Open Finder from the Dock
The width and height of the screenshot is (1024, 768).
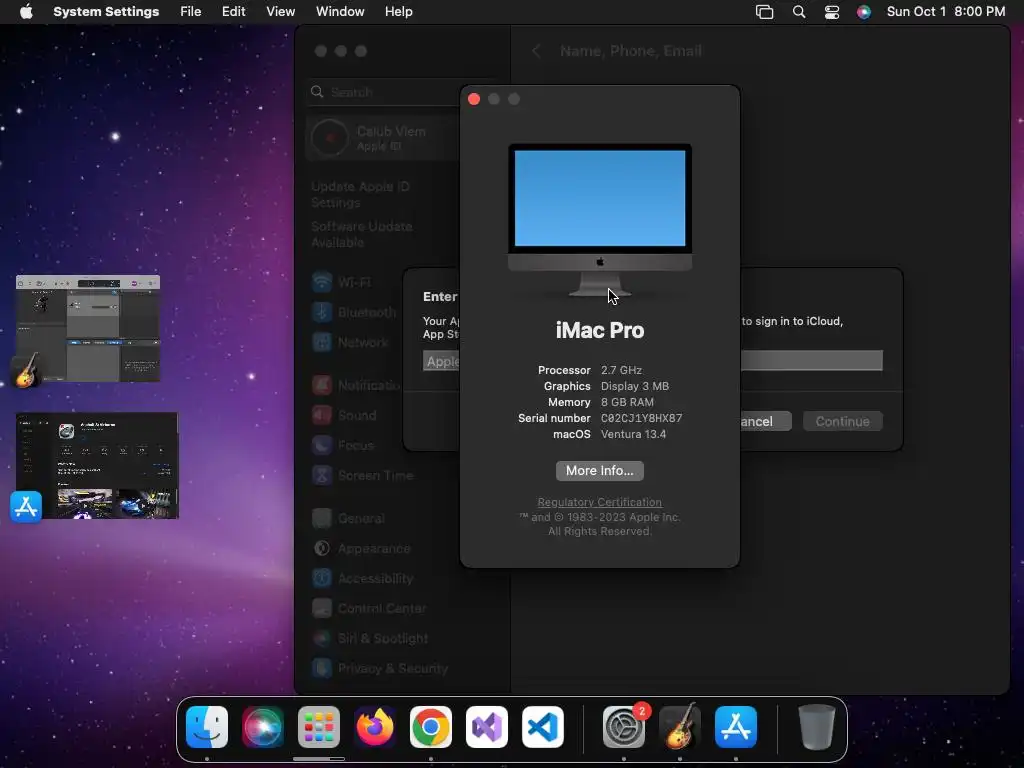click(x=207, y=727)
